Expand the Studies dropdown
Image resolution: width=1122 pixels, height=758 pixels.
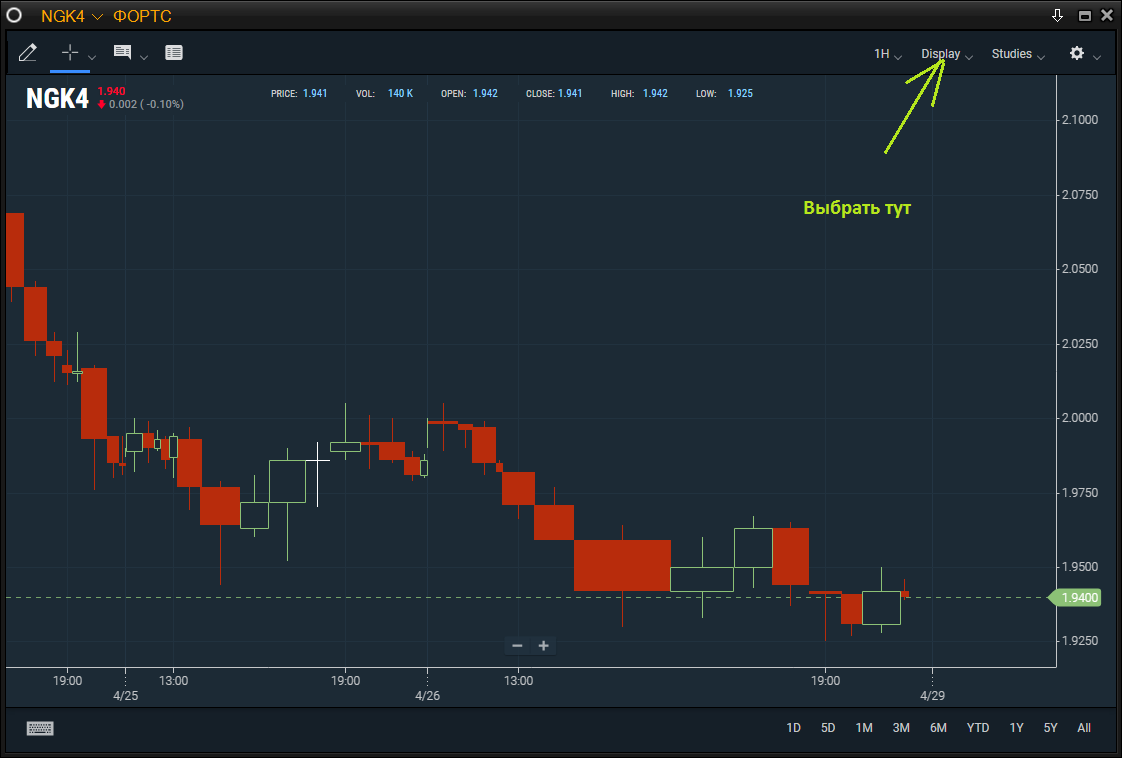tap(1017, 54)
